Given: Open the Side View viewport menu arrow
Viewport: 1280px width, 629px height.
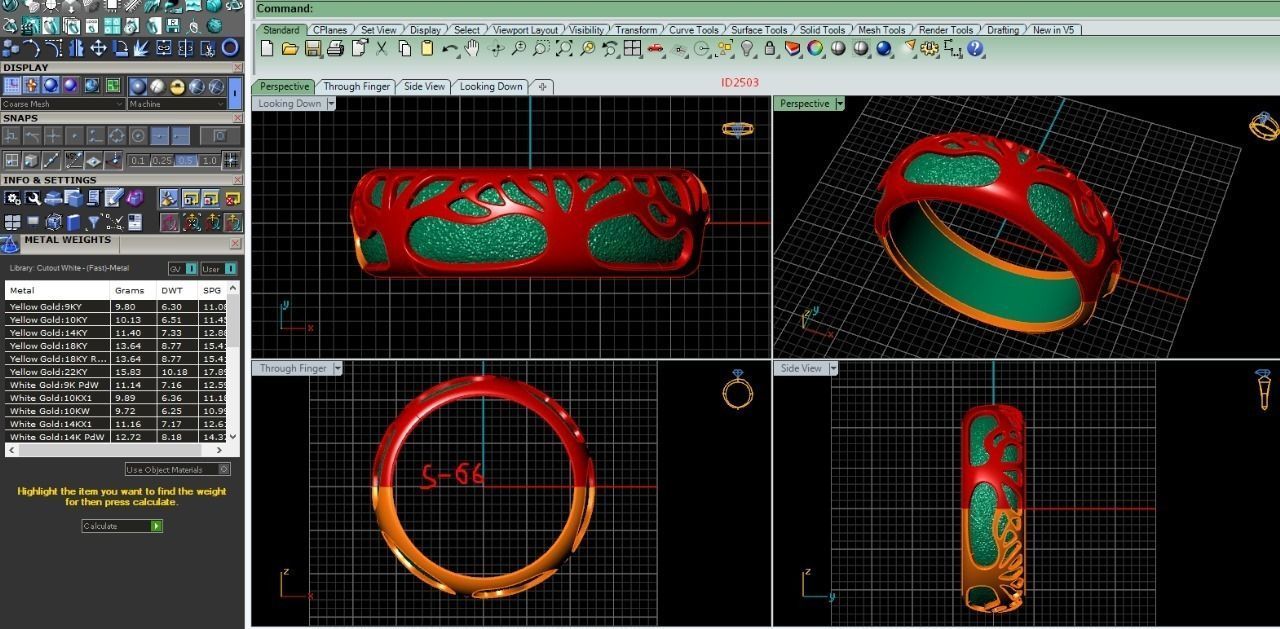Looking at the screenshot, I should [x=832, y=368].
